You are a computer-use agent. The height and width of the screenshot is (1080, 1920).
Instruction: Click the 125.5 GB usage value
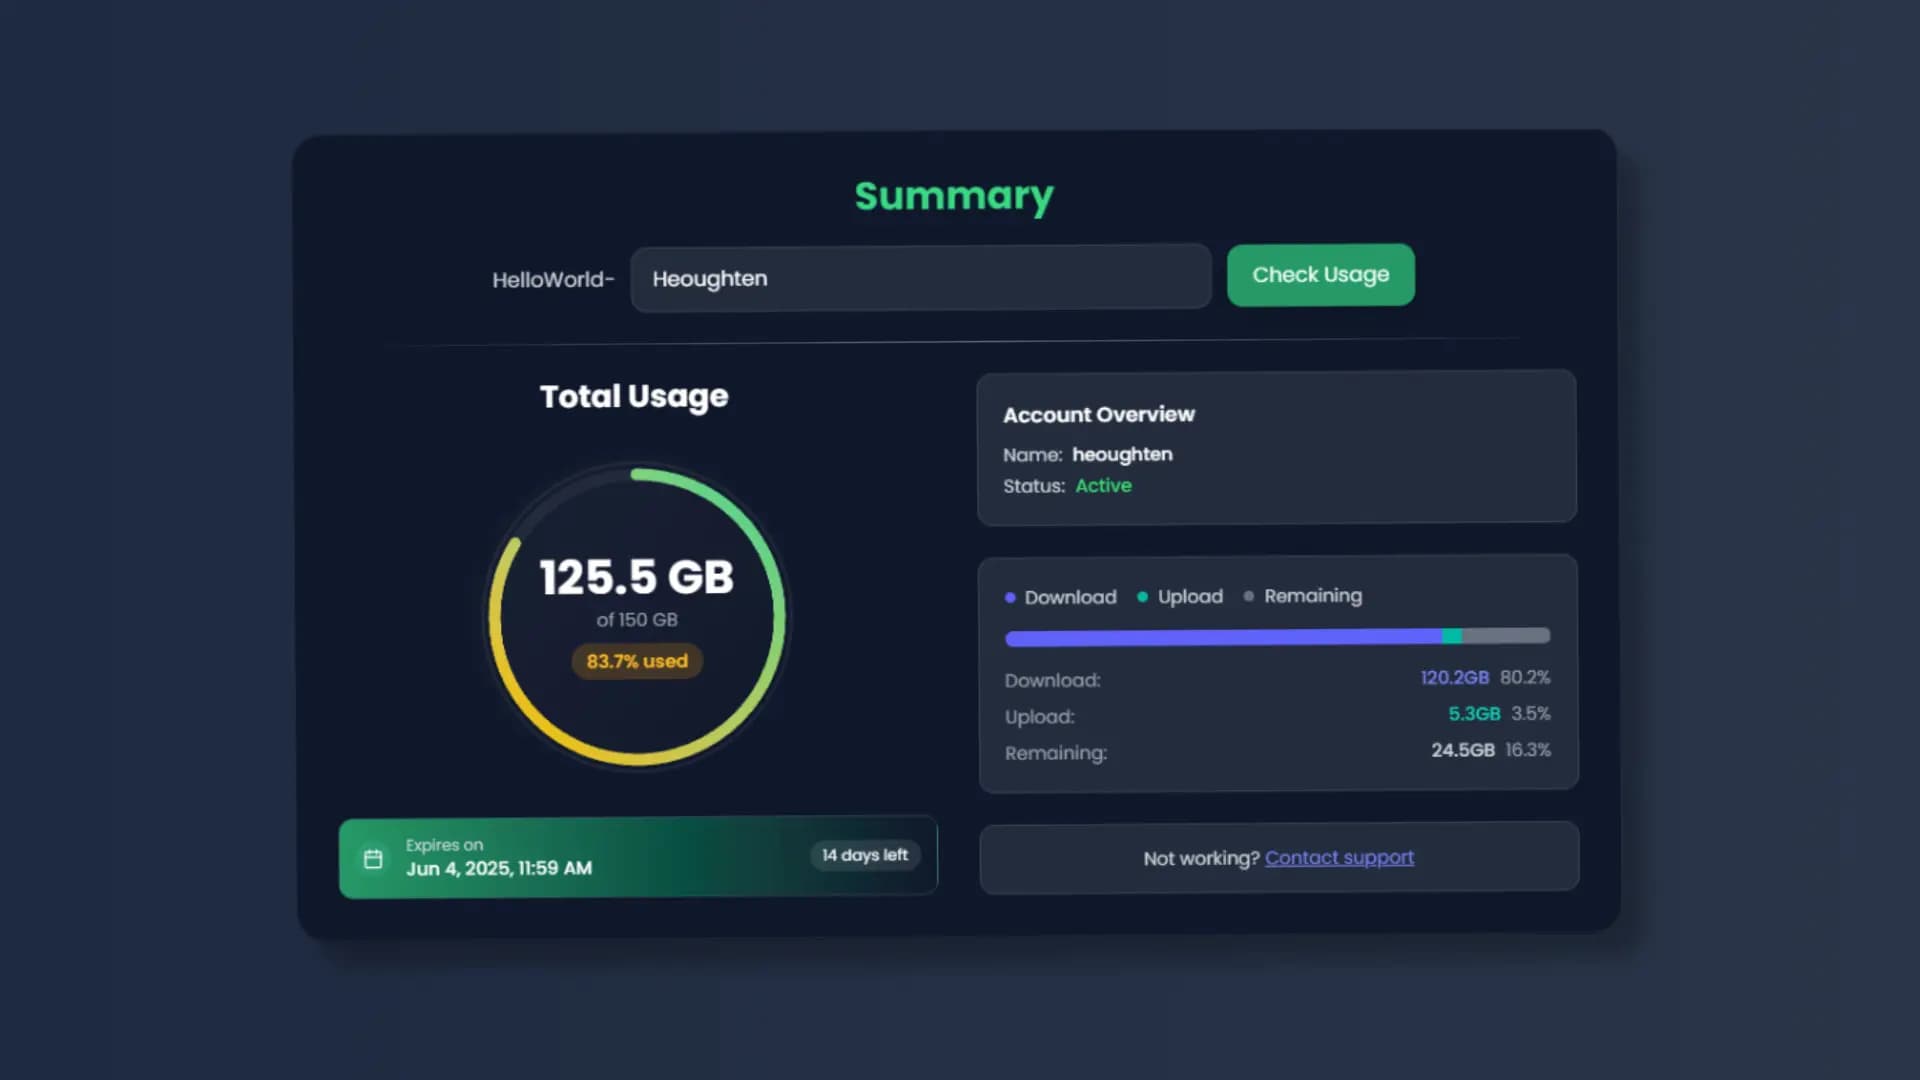[x=637, y=577]
